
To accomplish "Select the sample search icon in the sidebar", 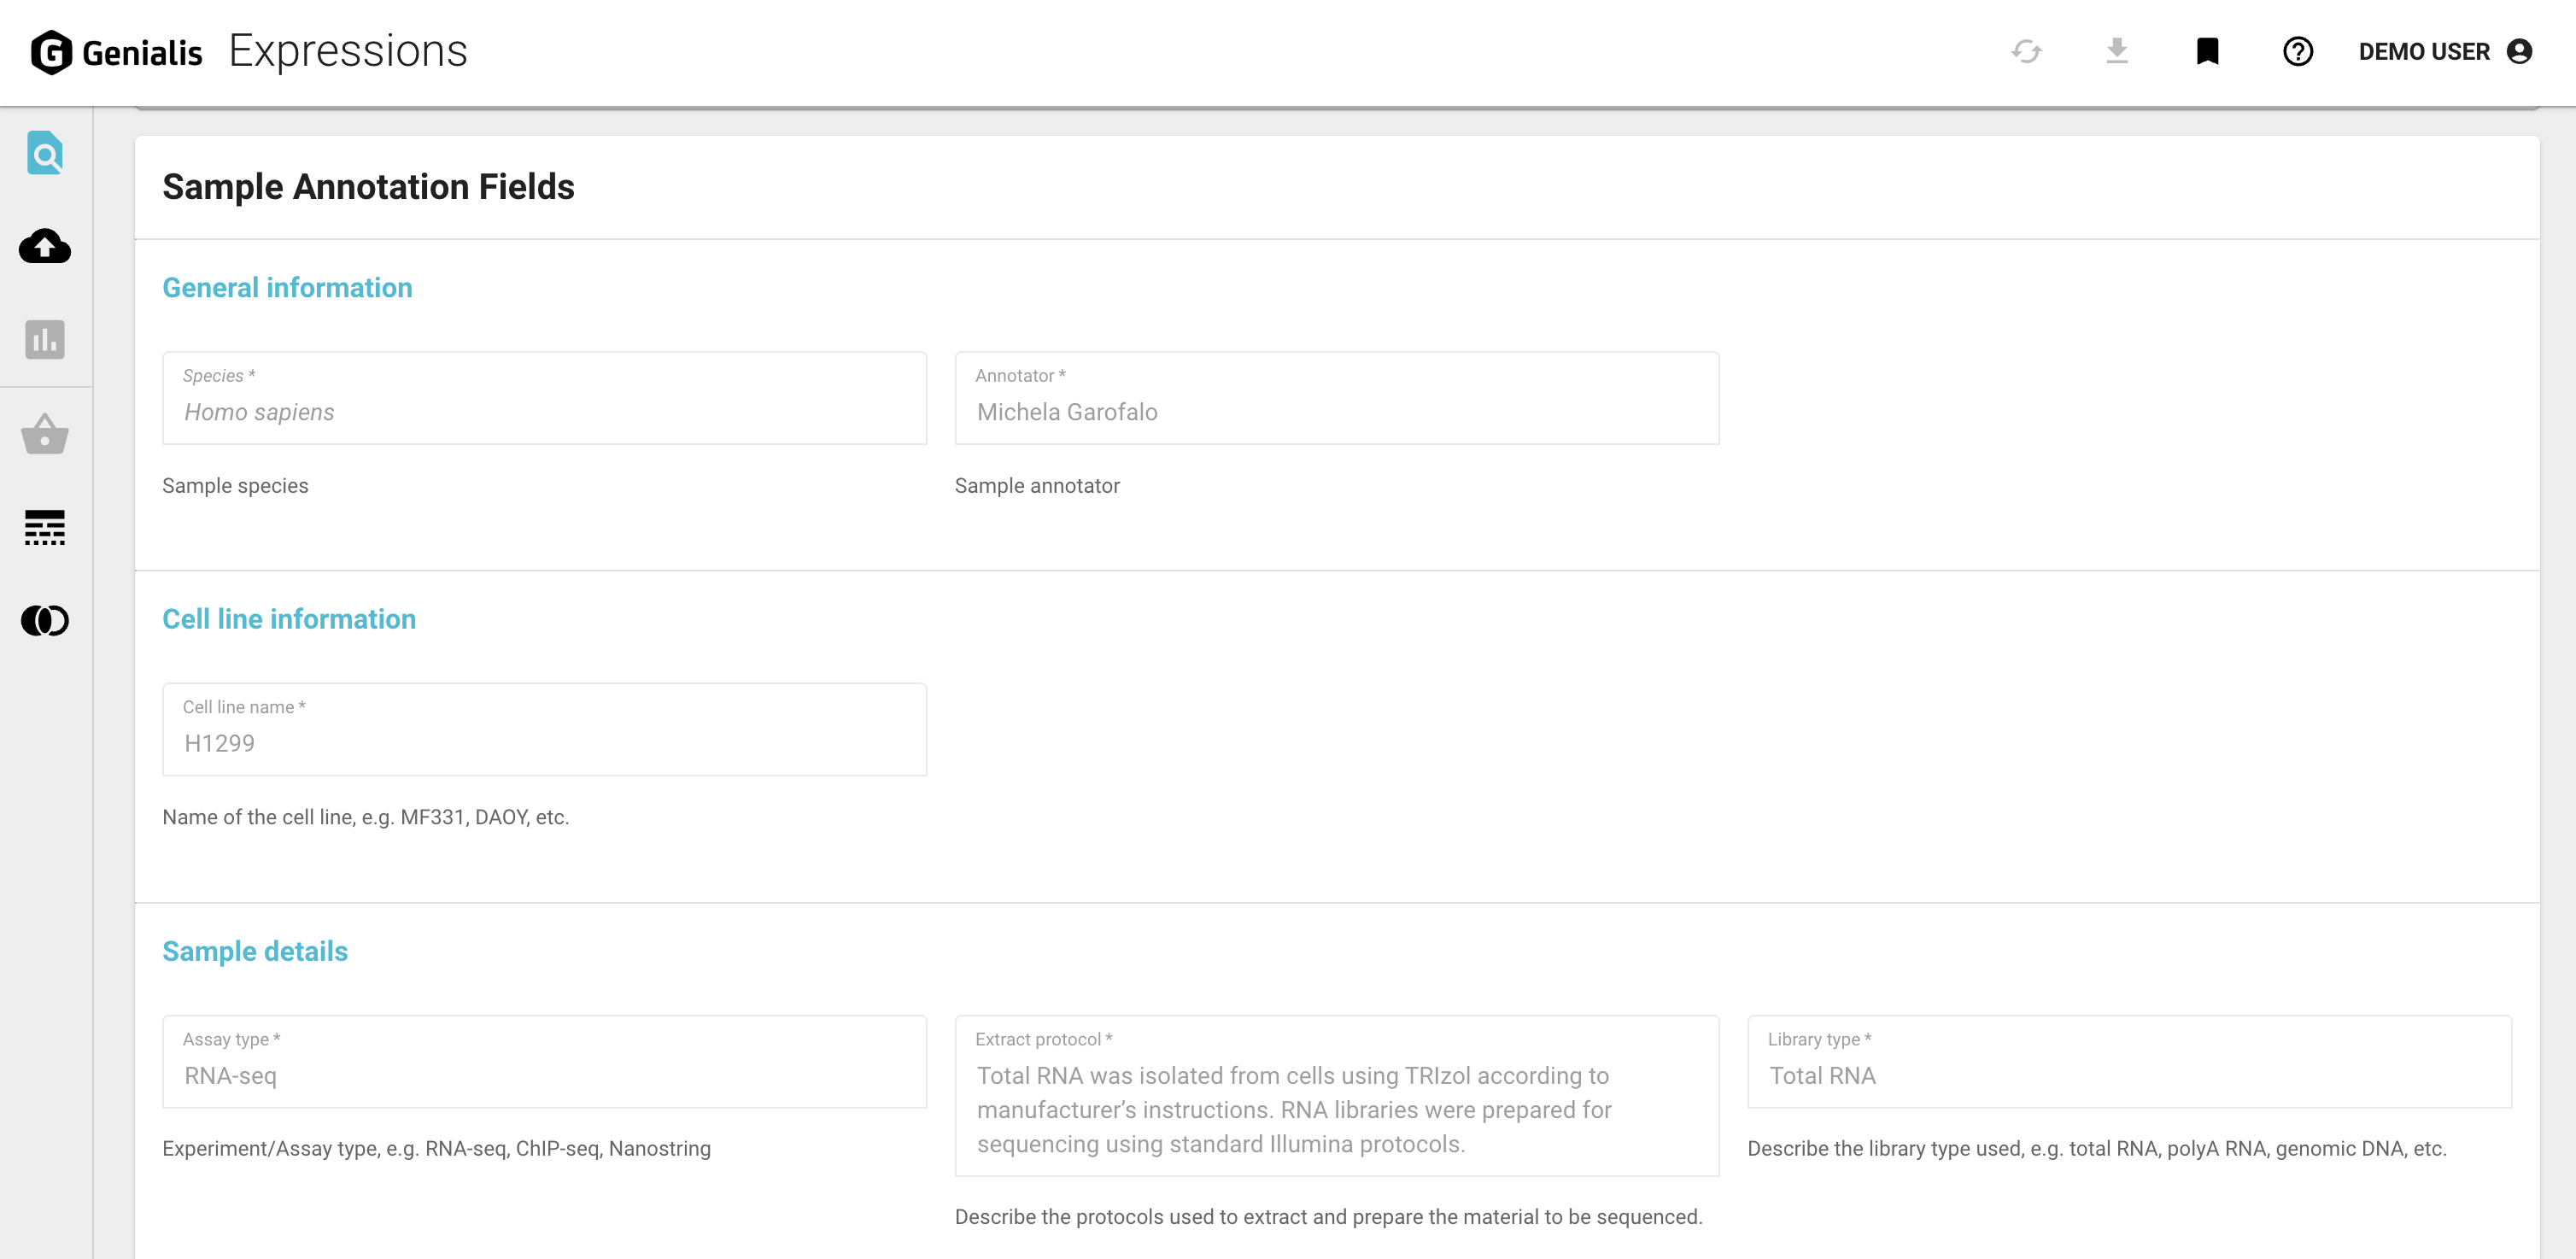I will (x=44, y=153).
